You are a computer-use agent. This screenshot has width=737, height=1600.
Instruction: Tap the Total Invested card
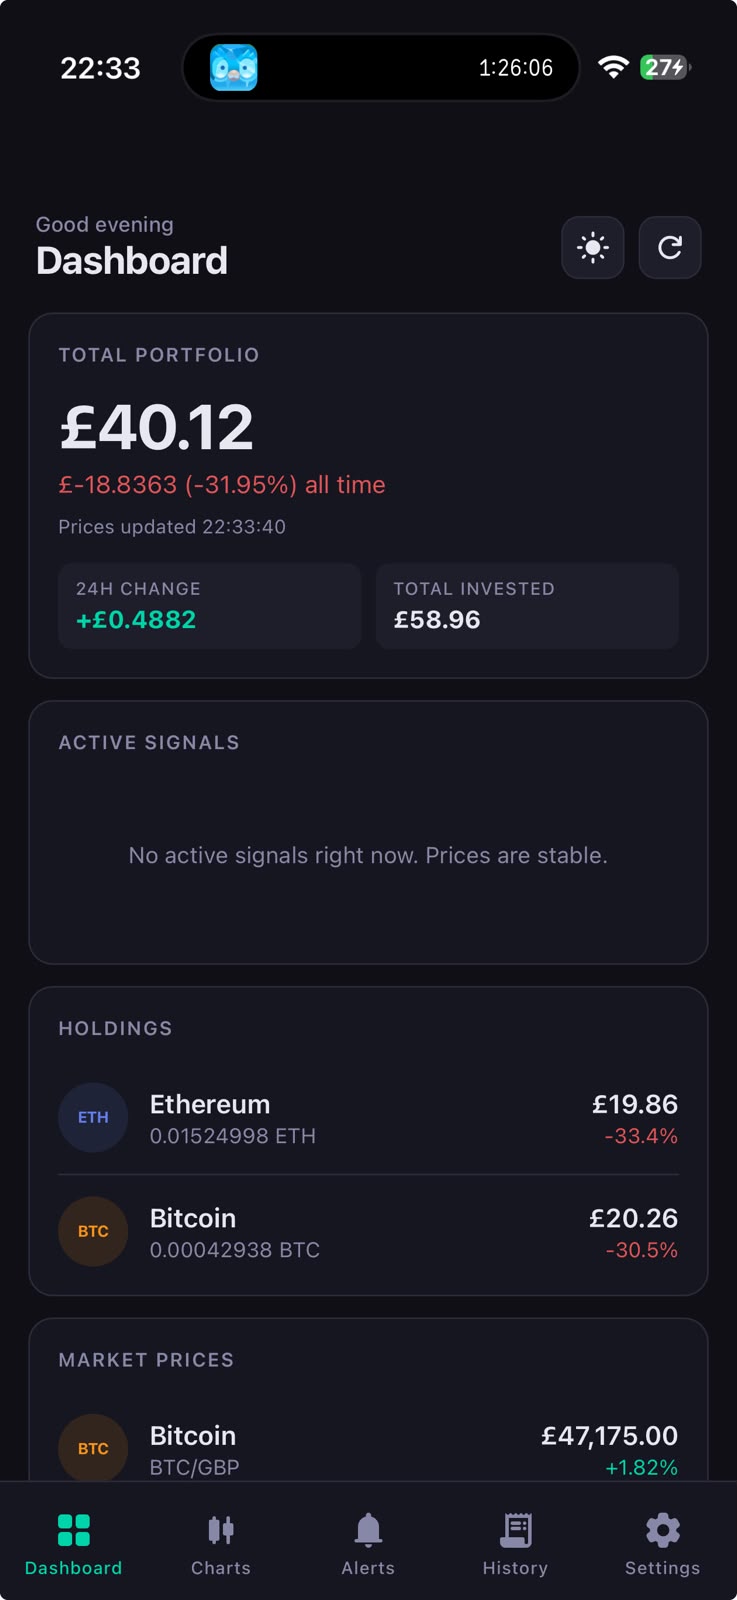pos(527,606)
